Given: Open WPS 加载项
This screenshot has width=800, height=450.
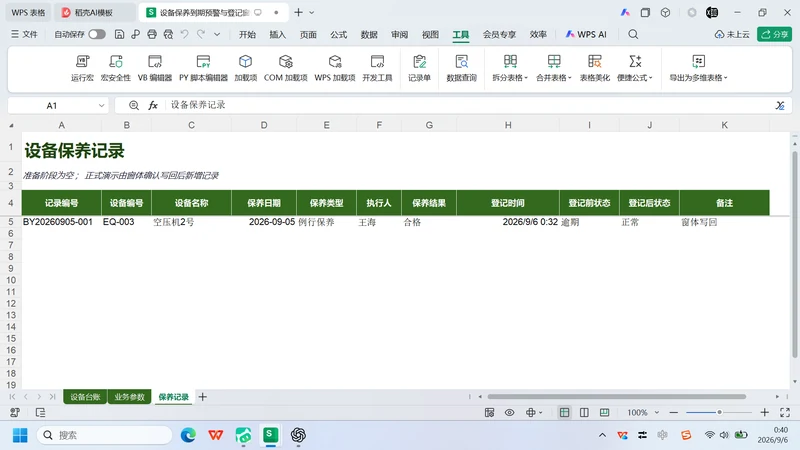Looking at the screenshot, I should click(335, 68).
